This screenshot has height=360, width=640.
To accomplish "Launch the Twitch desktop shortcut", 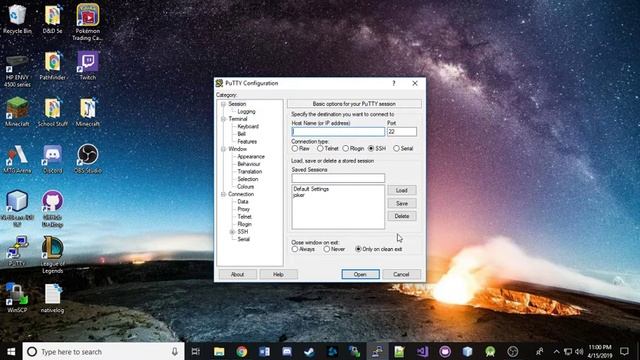I will coord(88,65).
